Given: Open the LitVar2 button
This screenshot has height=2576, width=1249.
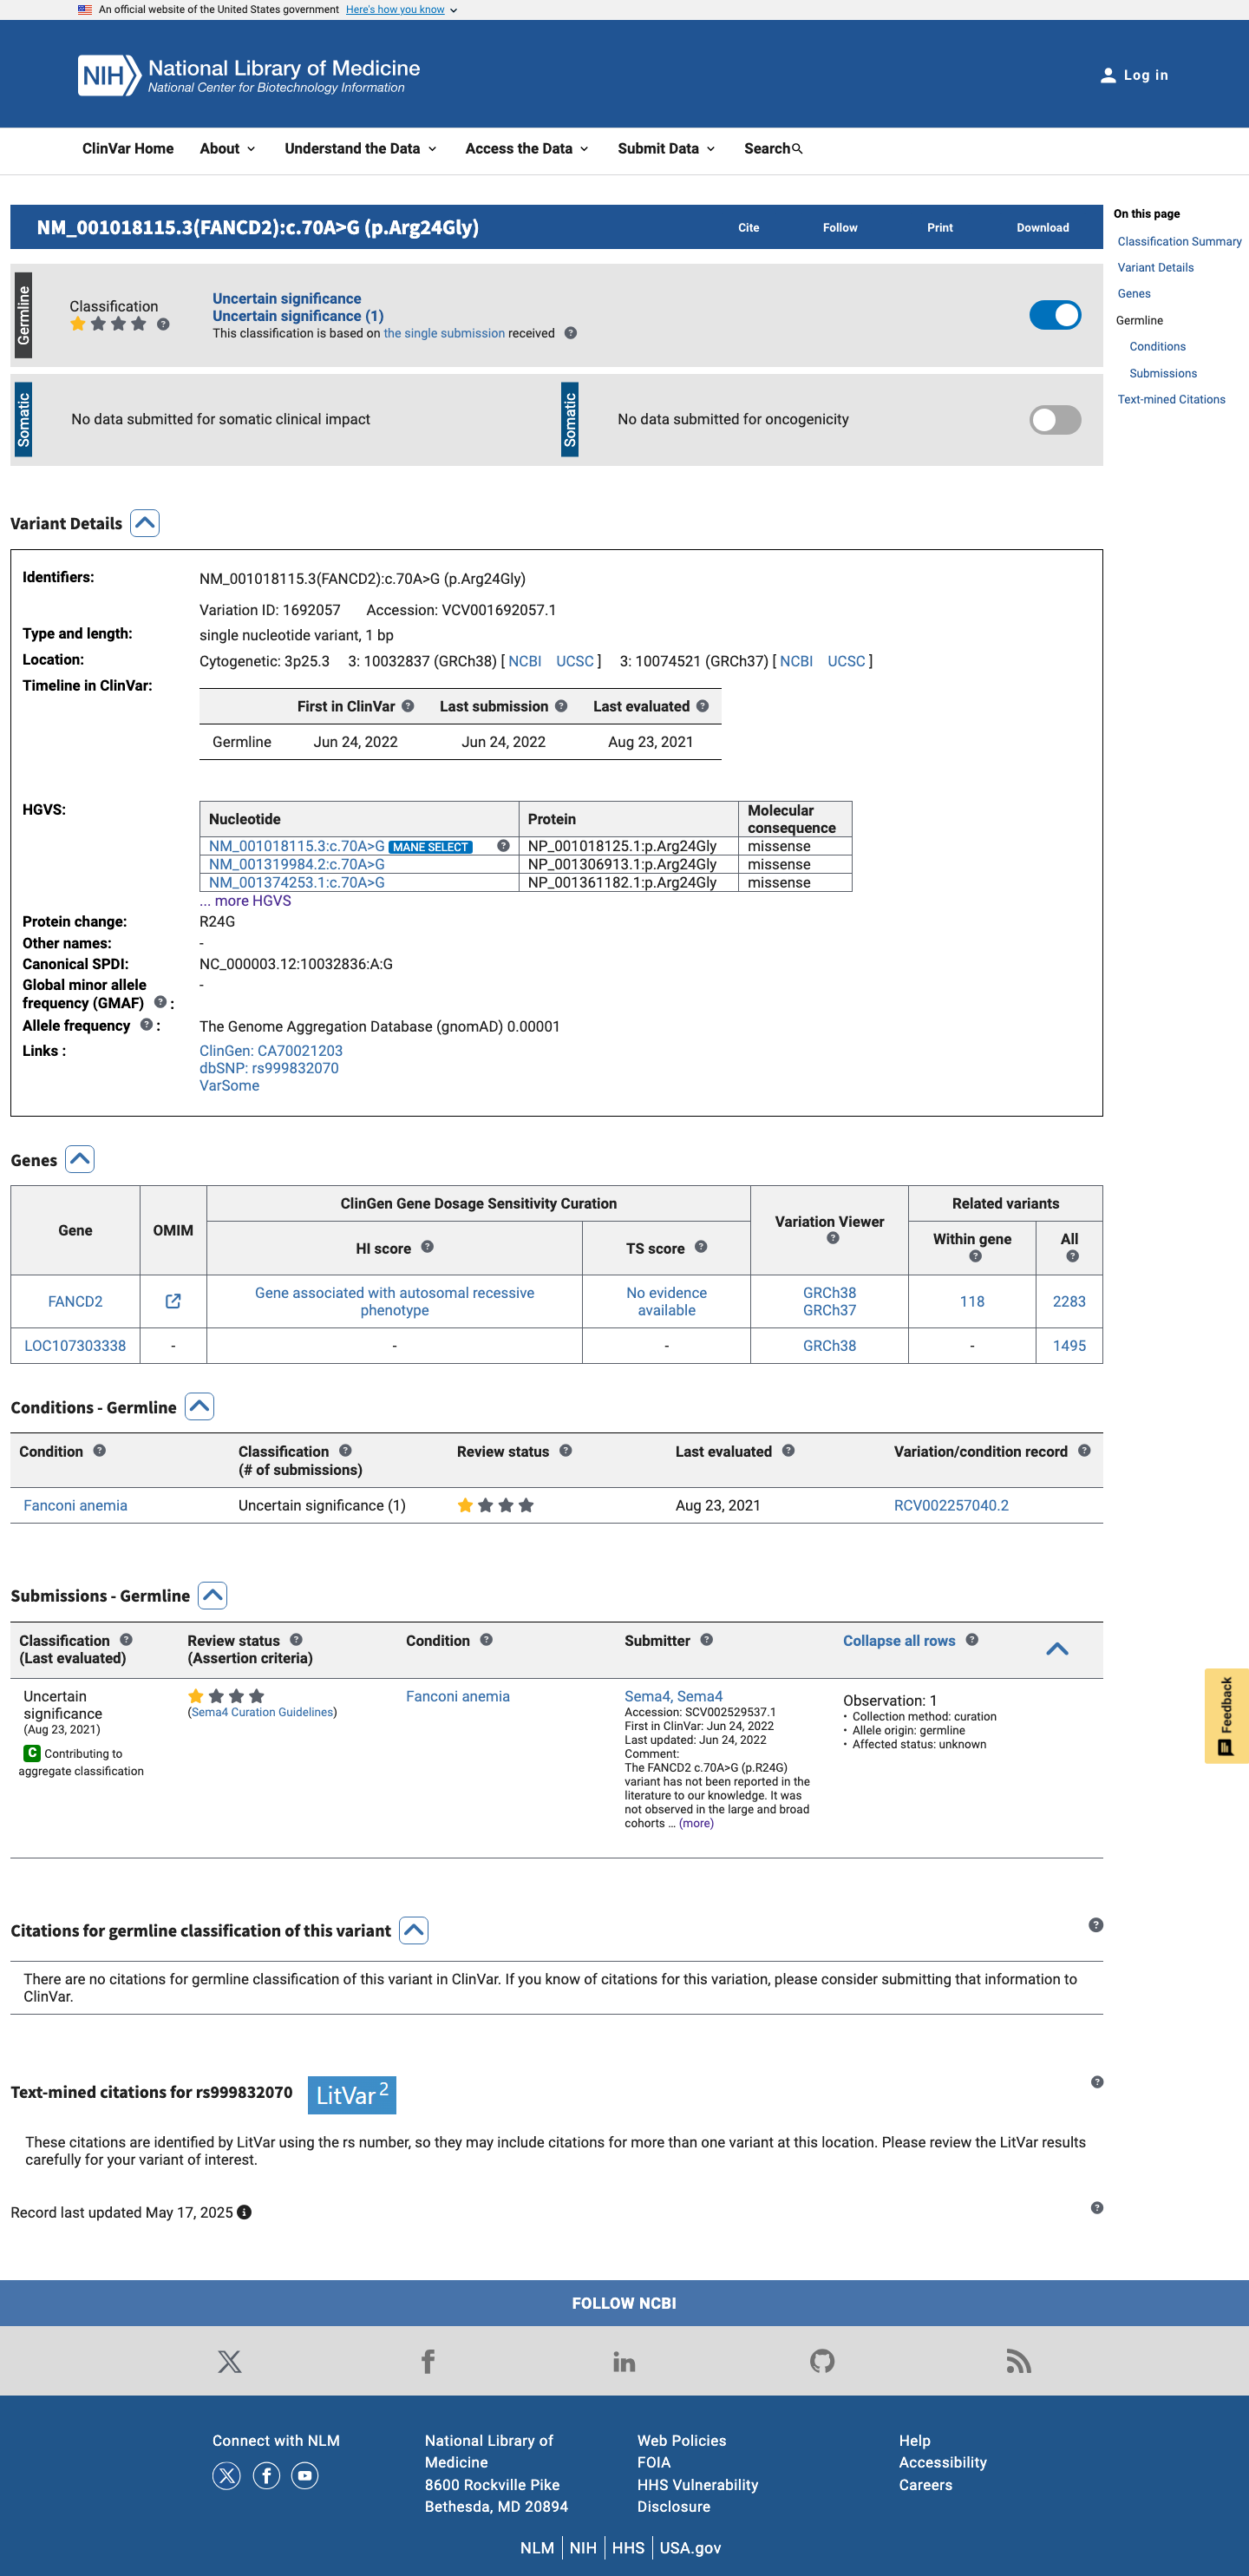Looking at the screenshot, I should point(352,2095).
